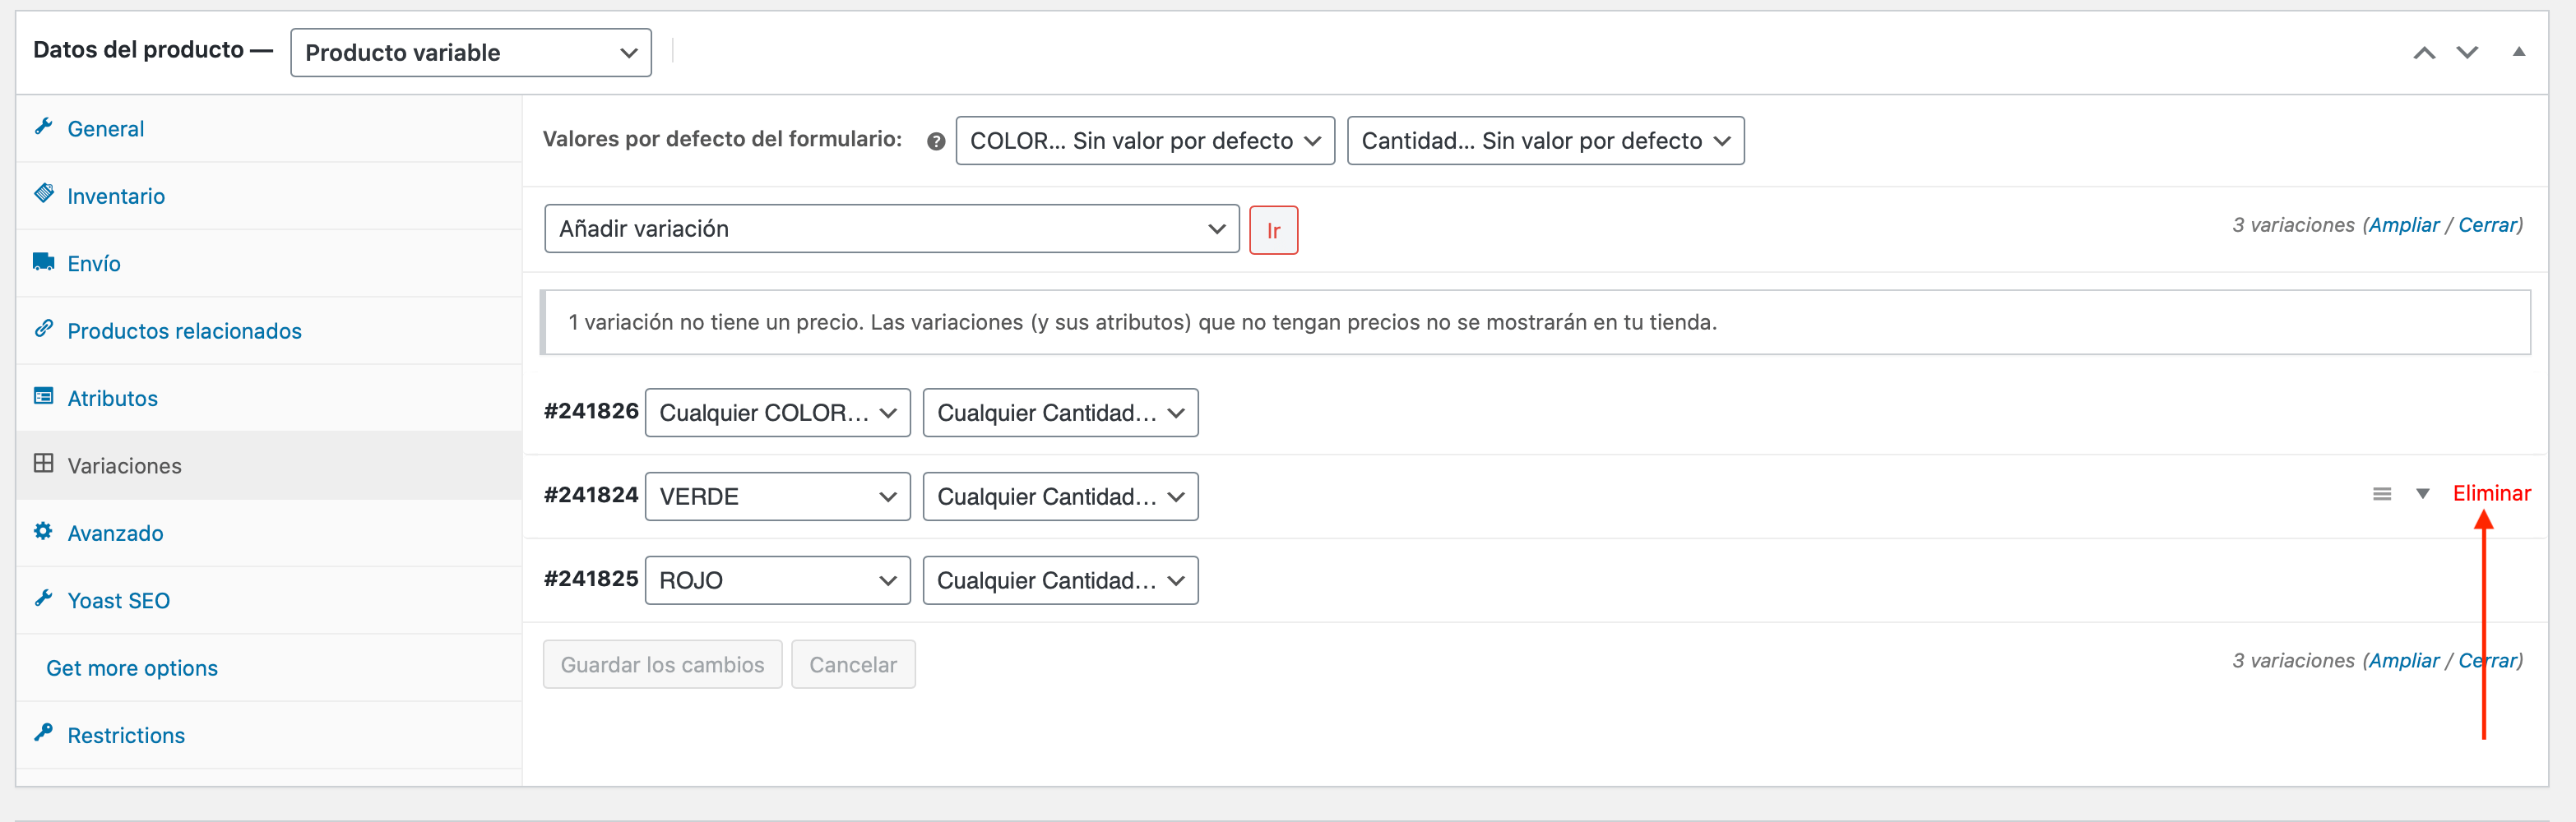Click the Atributos list icon
Screen dimensions: 2576x822
coord(43,396)
